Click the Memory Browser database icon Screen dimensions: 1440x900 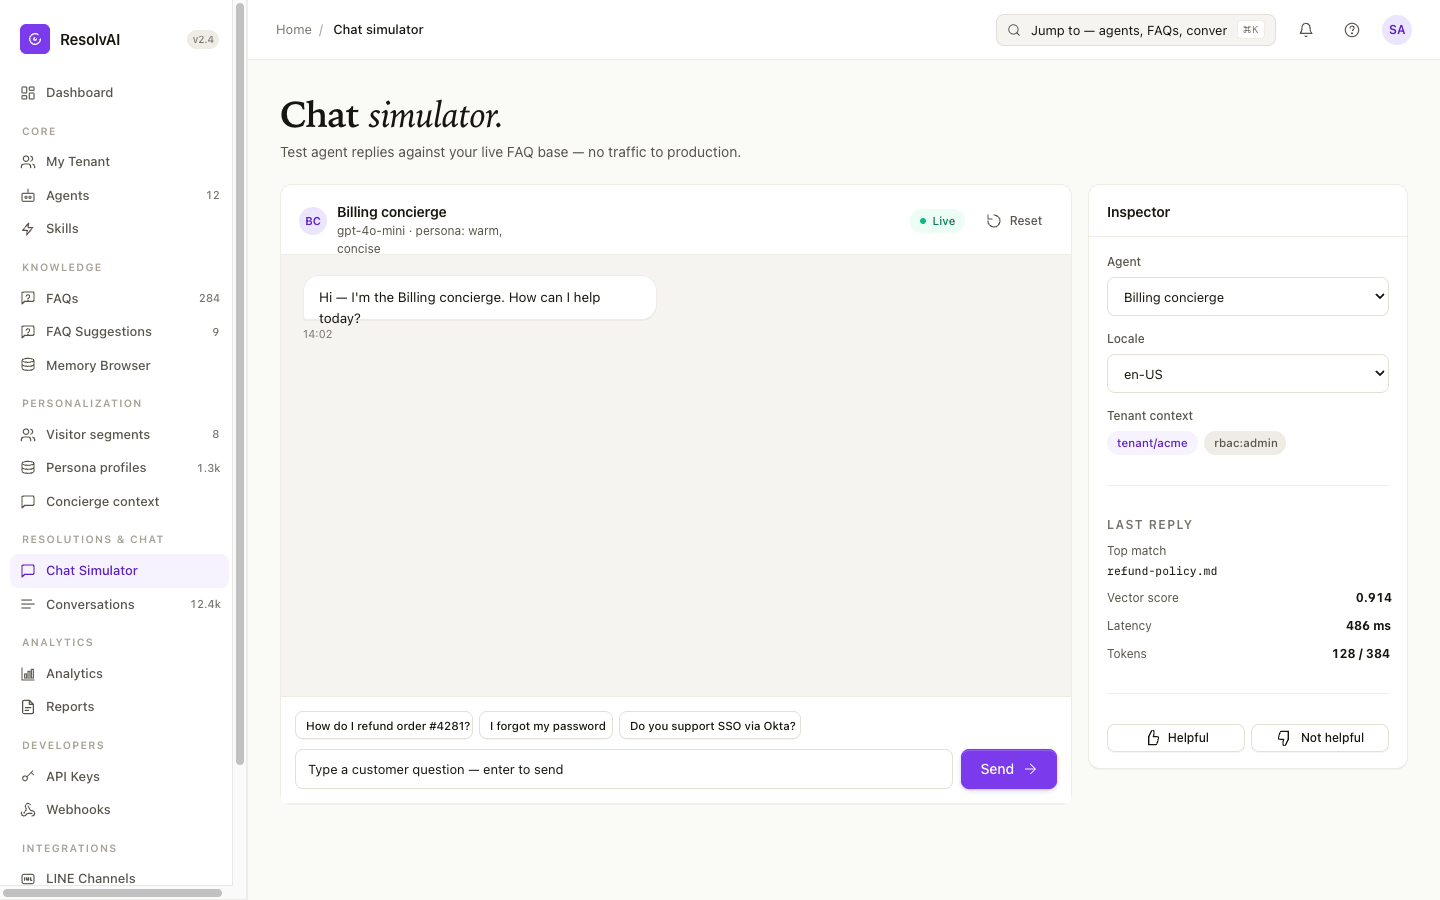pos(28,366)
